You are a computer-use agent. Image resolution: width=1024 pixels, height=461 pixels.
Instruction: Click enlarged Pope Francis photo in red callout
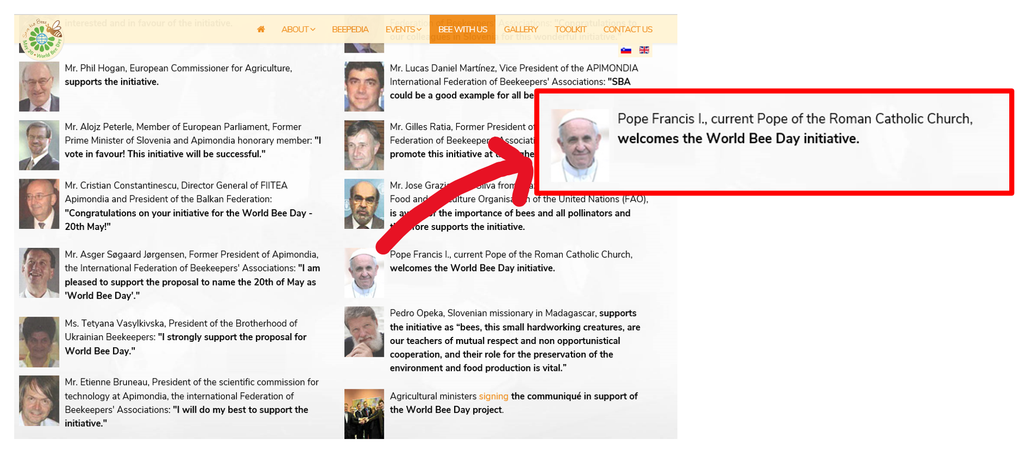[580, 146]
